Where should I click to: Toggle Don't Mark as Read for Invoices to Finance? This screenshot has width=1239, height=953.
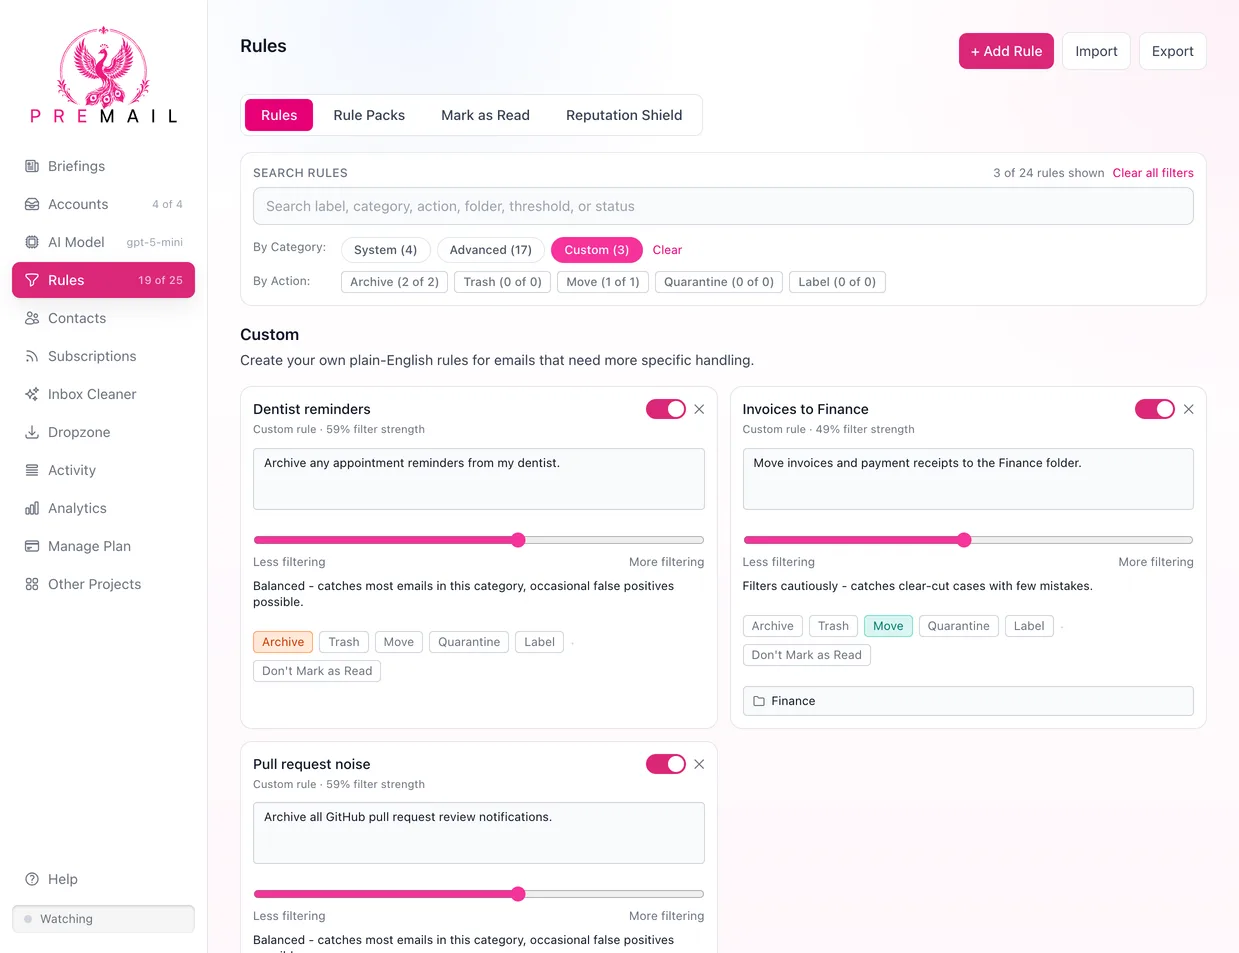pyautogui.click(x=806, y=655)
